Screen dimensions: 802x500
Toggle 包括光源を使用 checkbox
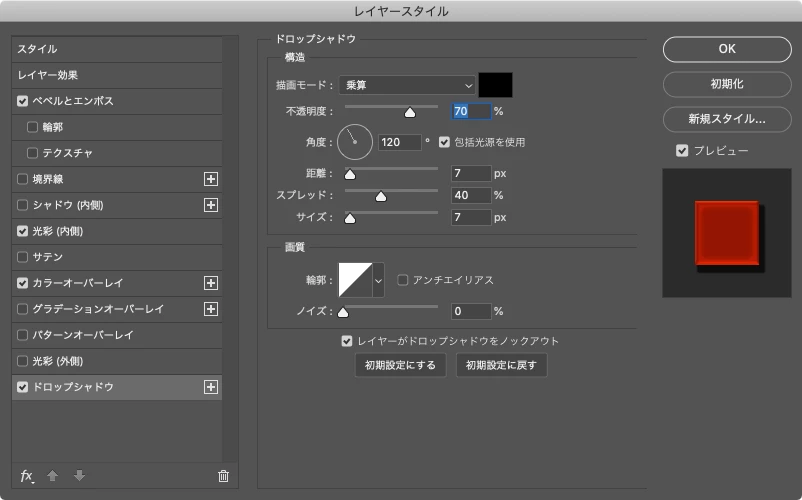click(444, 142)
